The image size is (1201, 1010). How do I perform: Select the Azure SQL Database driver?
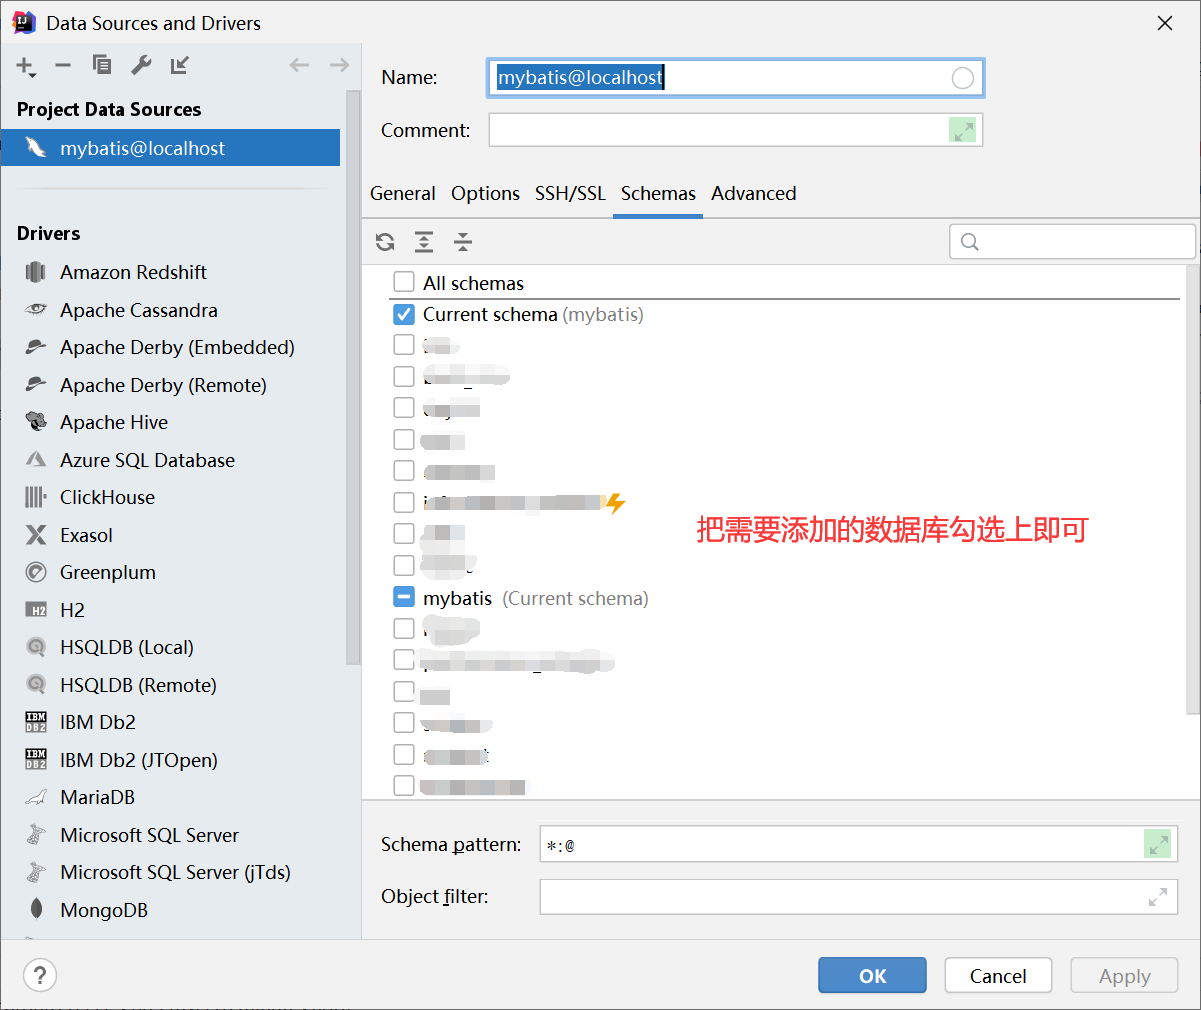pos(147,460)
